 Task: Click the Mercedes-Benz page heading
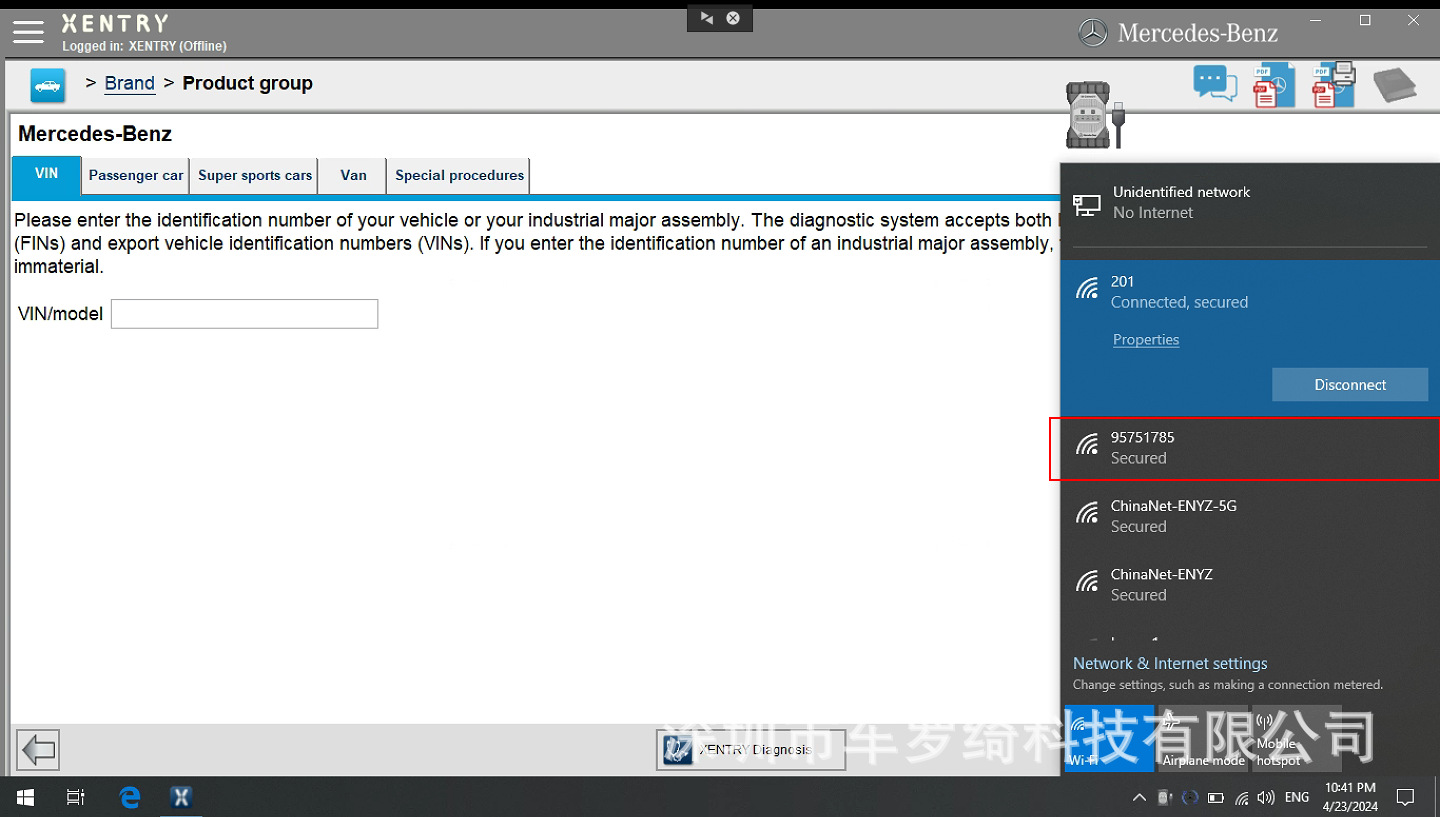click(95, 134)
